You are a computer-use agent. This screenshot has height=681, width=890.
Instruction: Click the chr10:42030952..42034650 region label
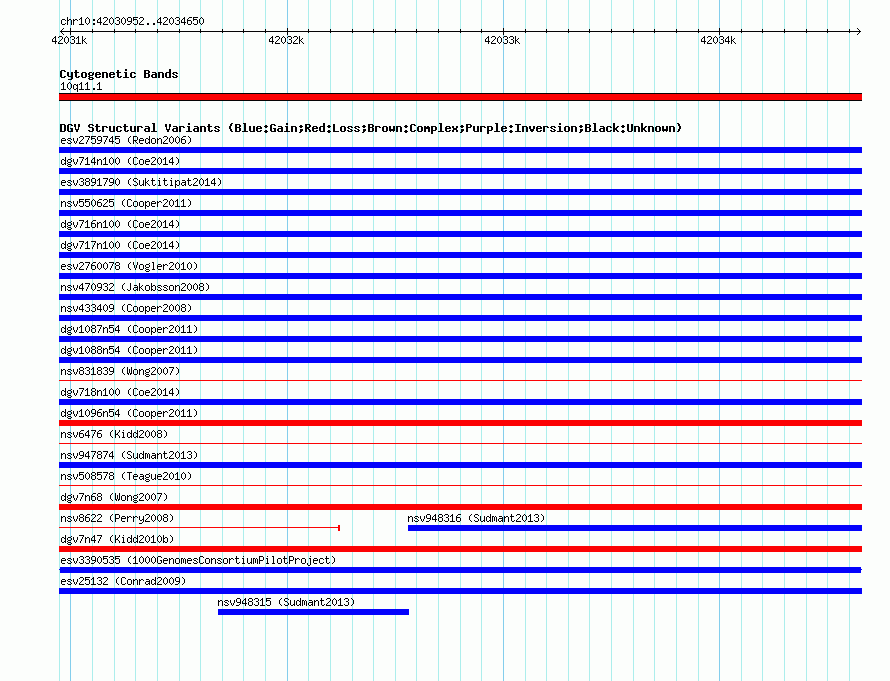pyautogui.click(x=132, y=21)
